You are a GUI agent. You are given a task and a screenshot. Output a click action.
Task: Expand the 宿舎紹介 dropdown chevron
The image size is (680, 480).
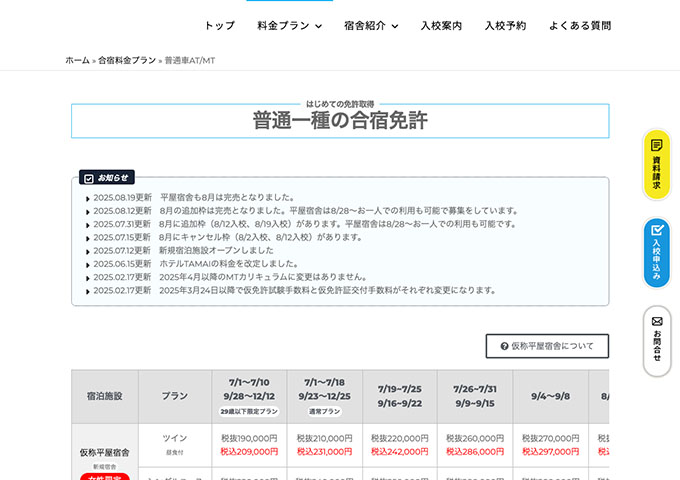tap(394, 27)
